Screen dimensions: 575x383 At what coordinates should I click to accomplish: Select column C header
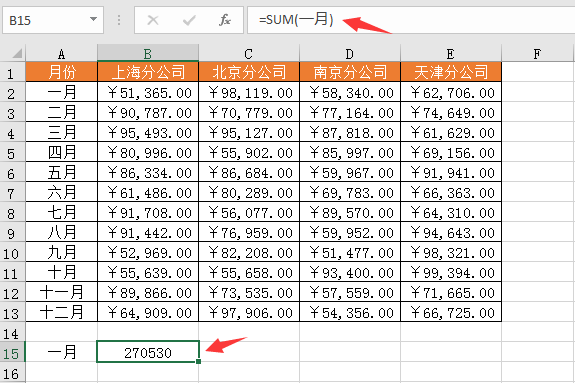(x=249, y=54)
